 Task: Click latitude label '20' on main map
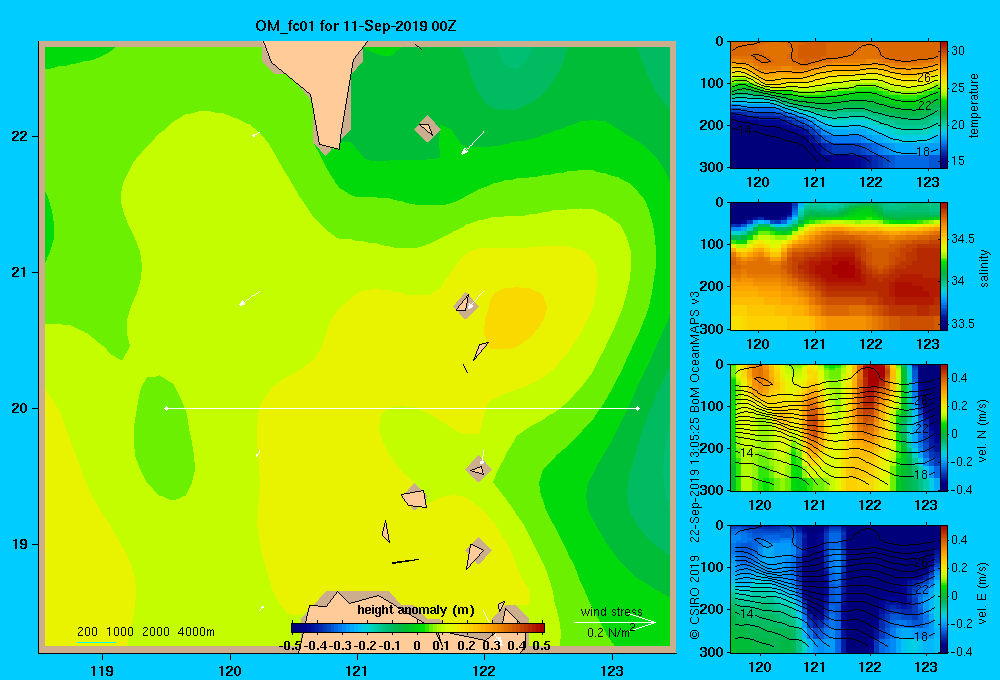pyautogui.click(x=20, y=408)
